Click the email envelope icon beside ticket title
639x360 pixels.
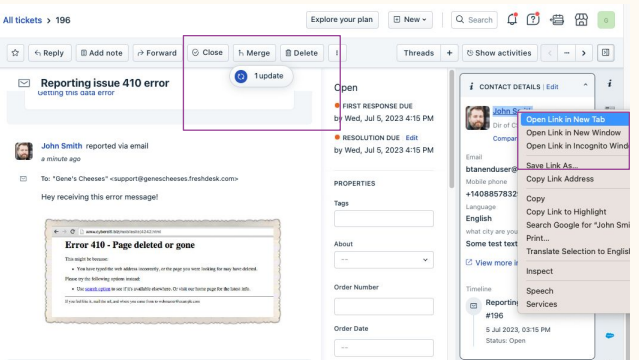[24, 83]
